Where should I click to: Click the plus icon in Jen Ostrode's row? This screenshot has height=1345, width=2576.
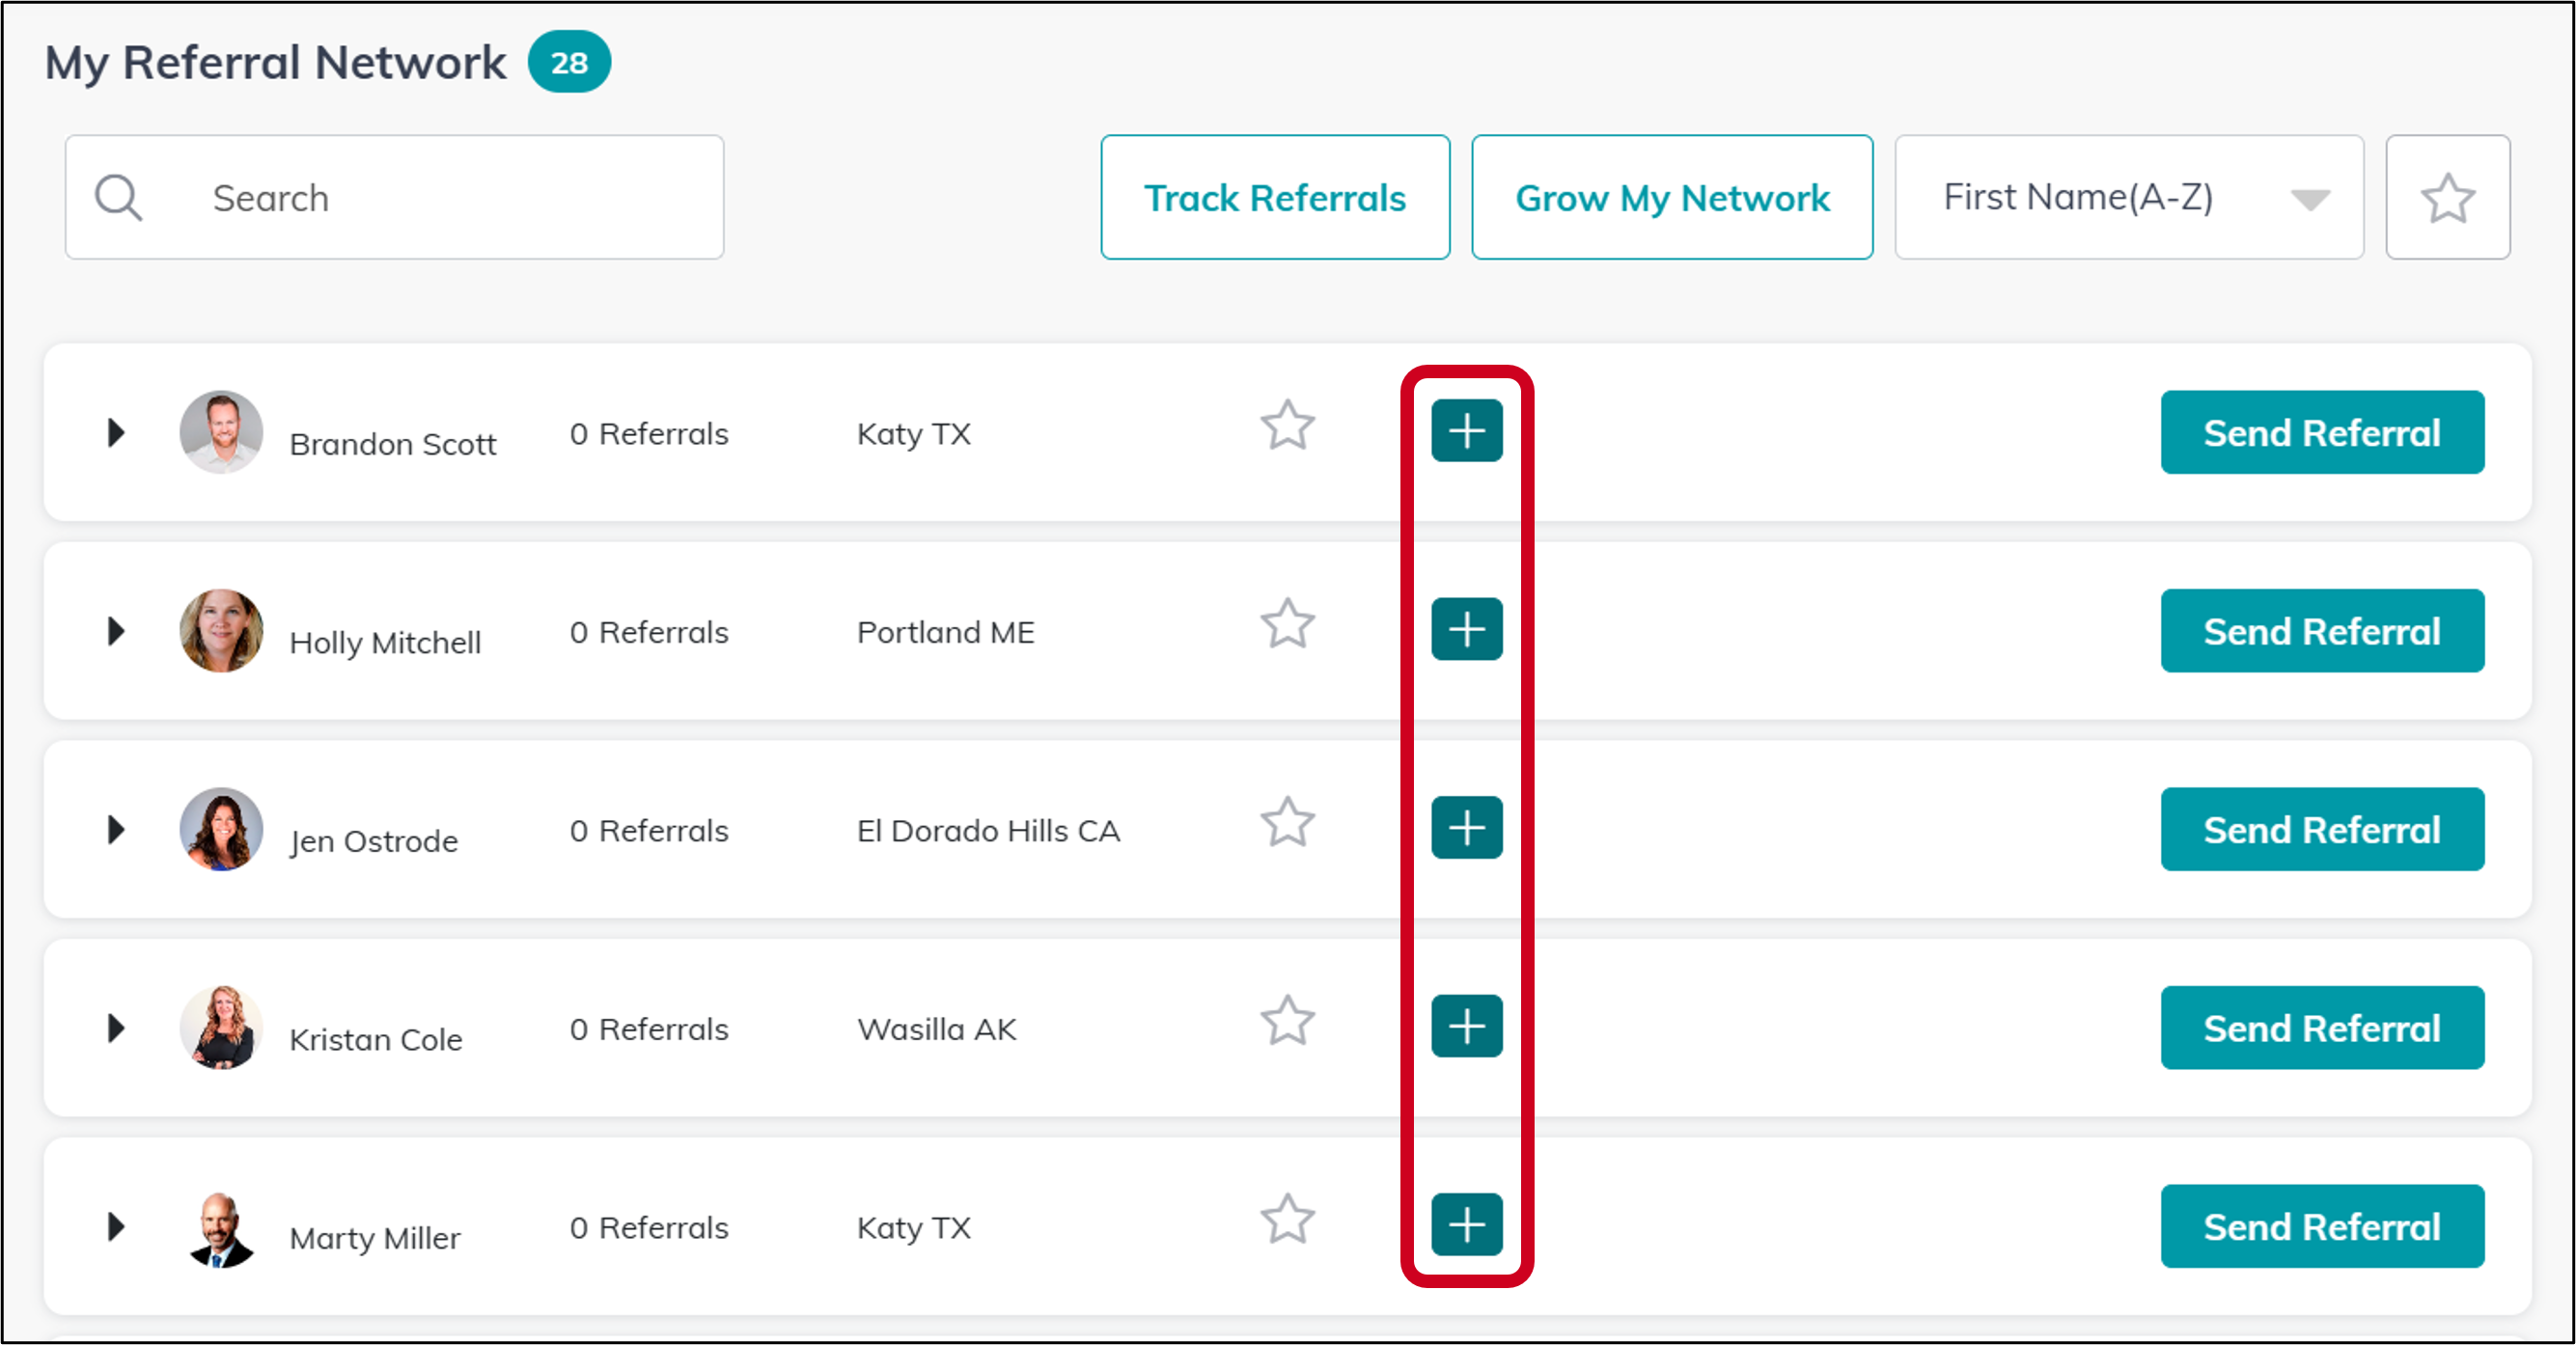(x=1466, y=828)
